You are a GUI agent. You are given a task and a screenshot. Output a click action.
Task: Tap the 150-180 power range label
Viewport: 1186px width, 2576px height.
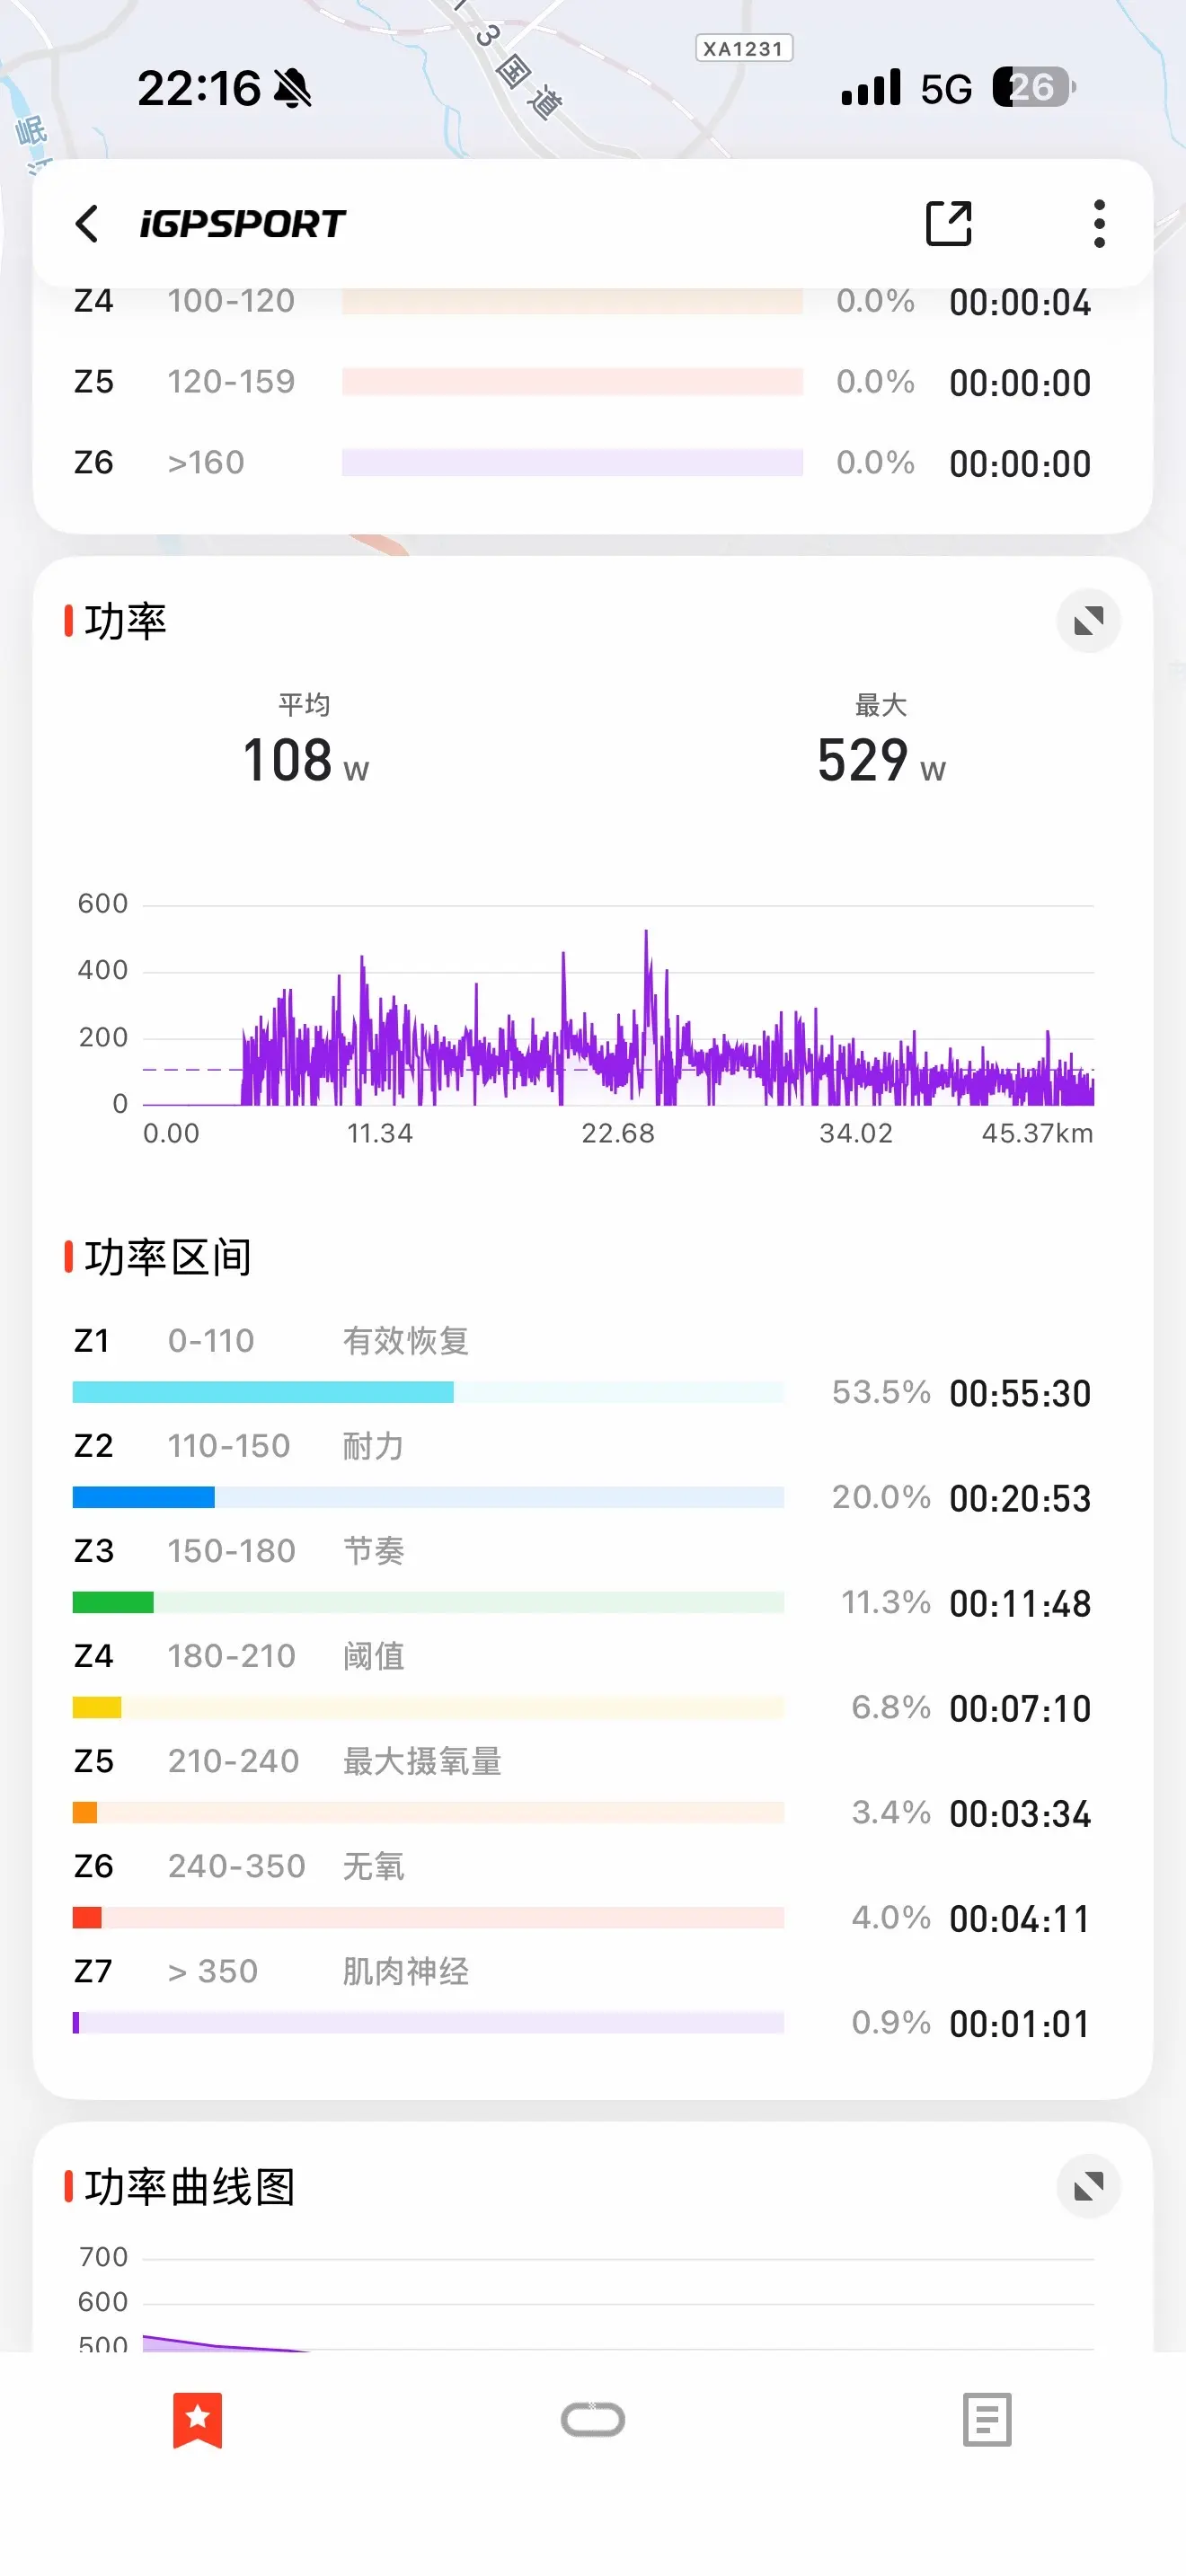231,1550
